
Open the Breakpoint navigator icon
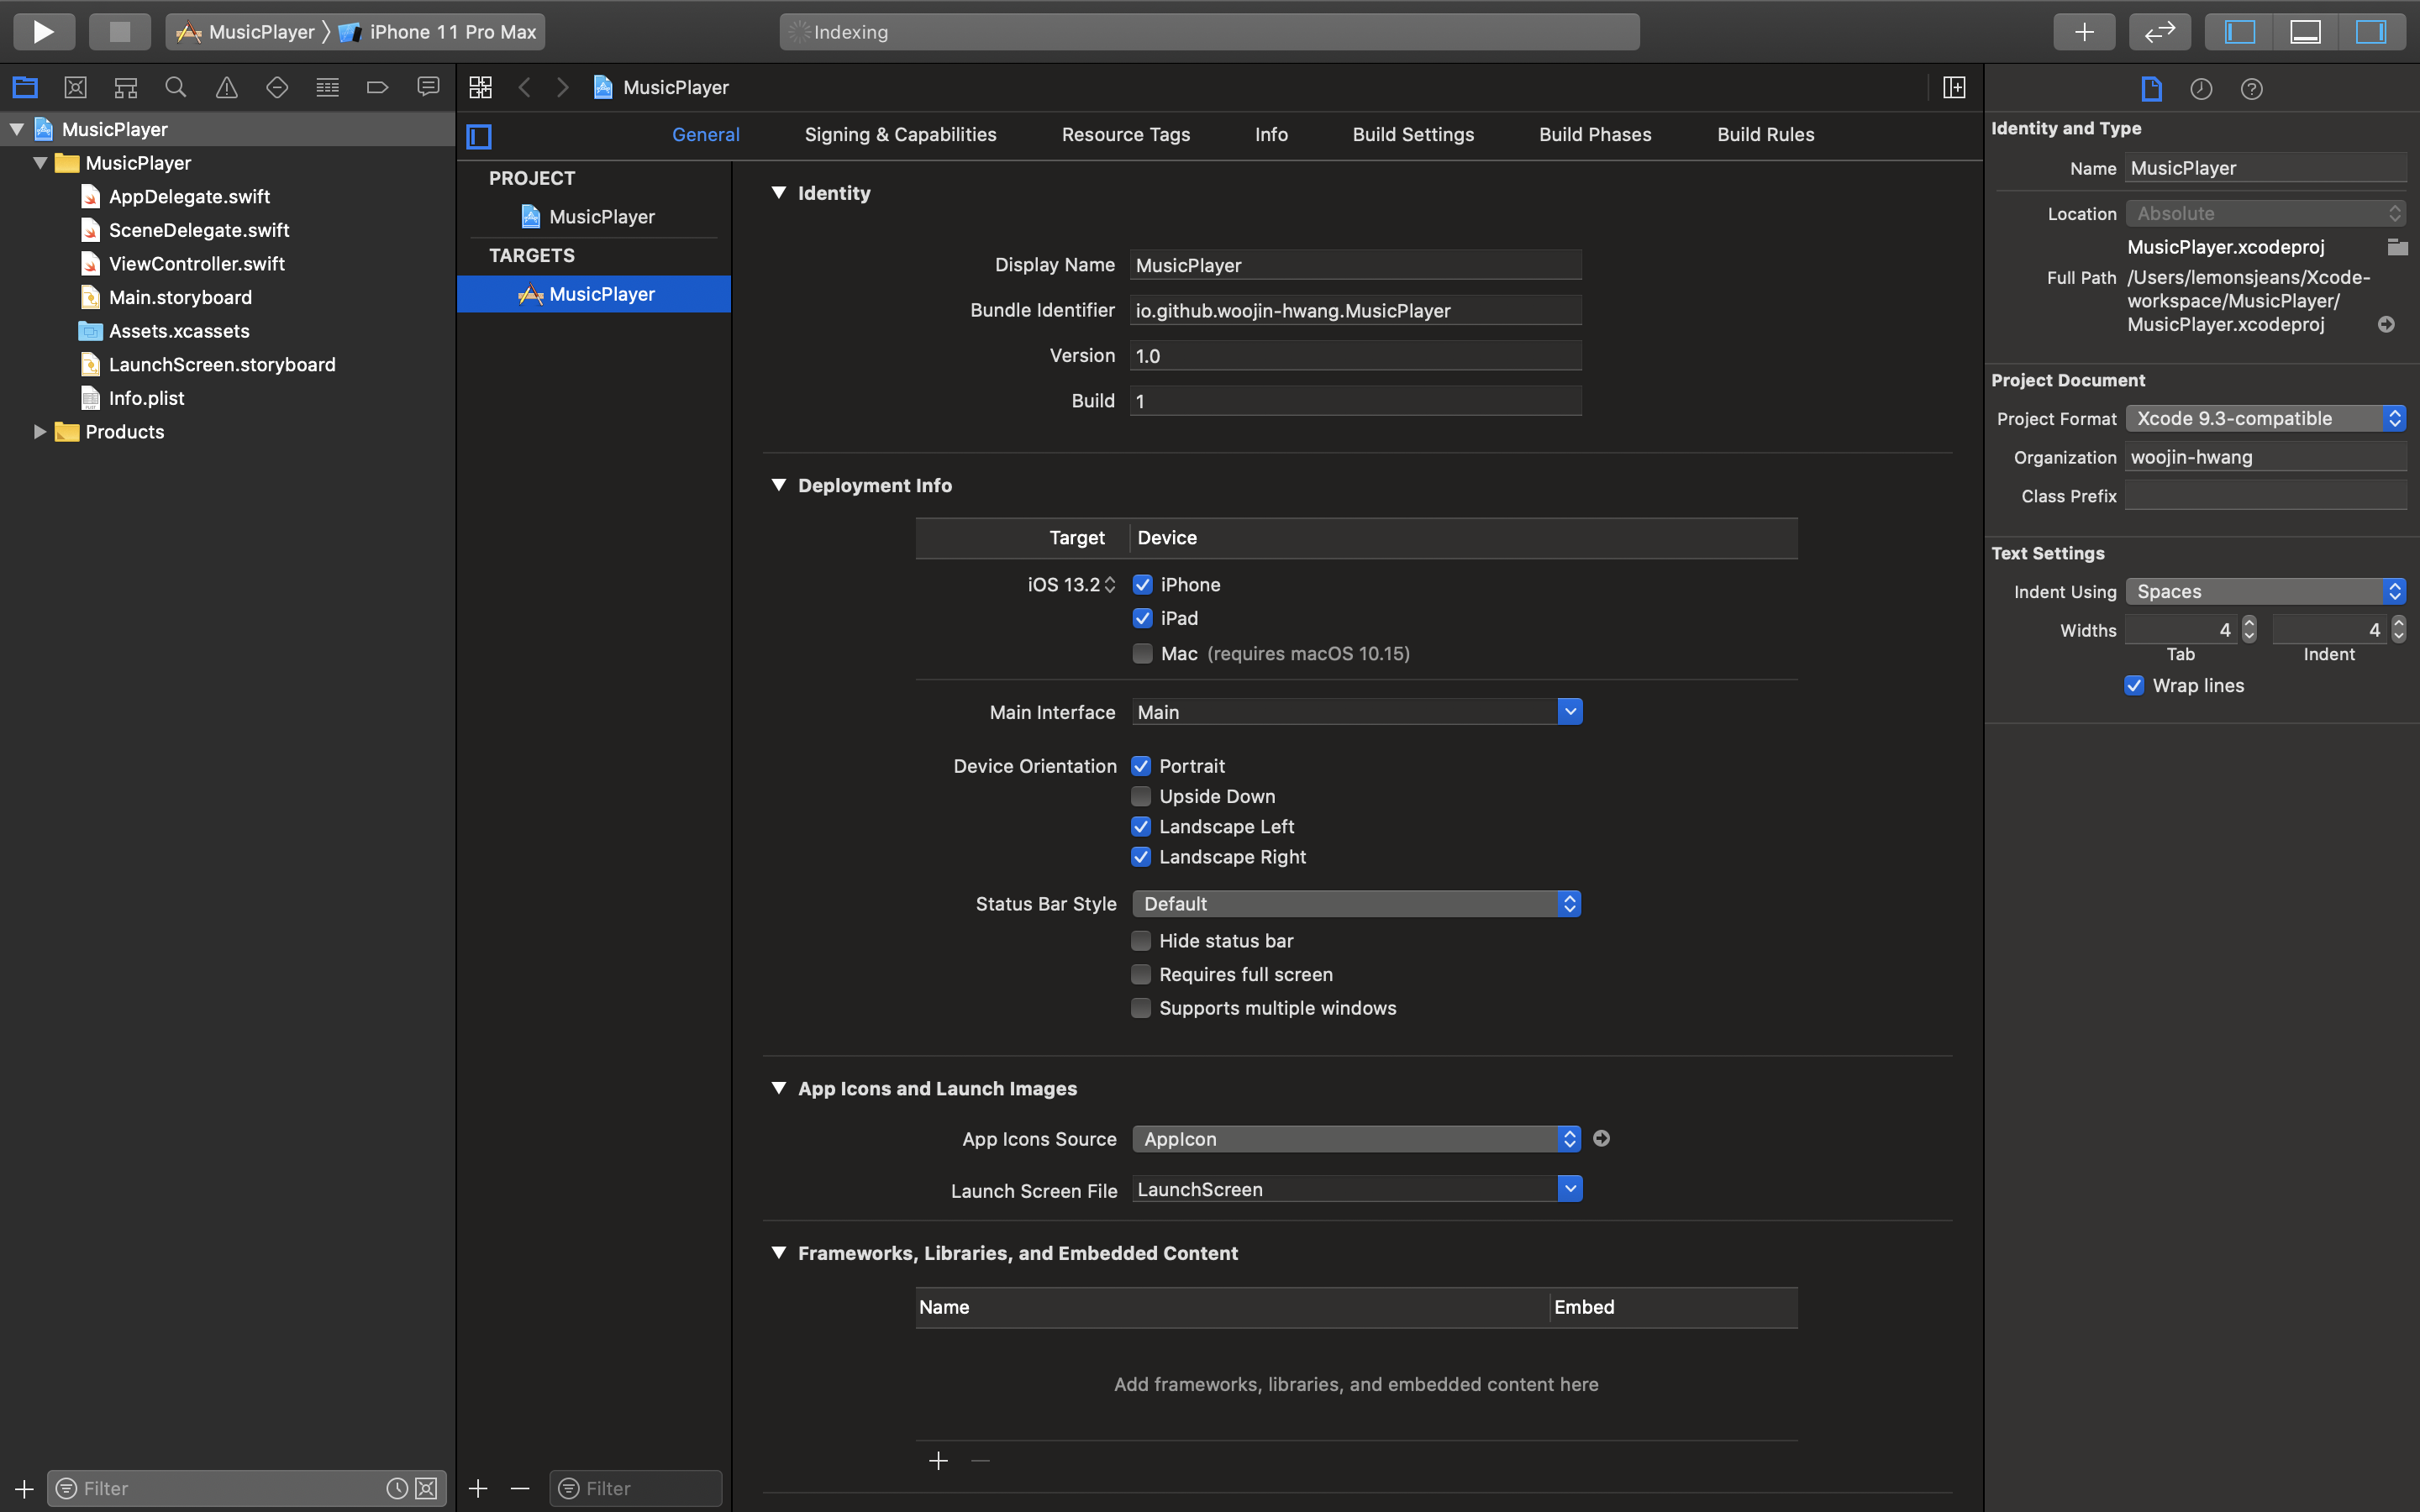(x=377, y=88)
